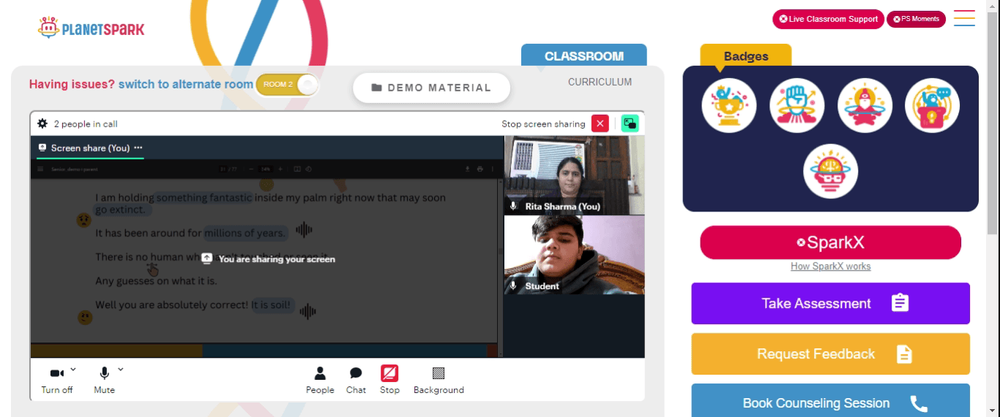Screen dimensions: 1000x417
Task: Play audio waveform beside 'millions of years'
Action: [x=304, y=230]
